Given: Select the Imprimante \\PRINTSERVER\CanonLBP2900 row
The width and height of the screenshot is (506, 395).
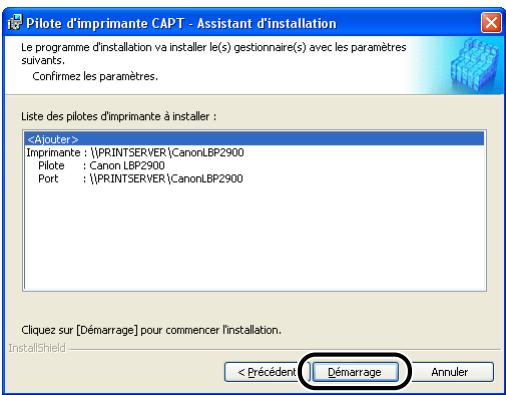Looking at the screenshot, I should pyautogui.click(x=254, y=152).
